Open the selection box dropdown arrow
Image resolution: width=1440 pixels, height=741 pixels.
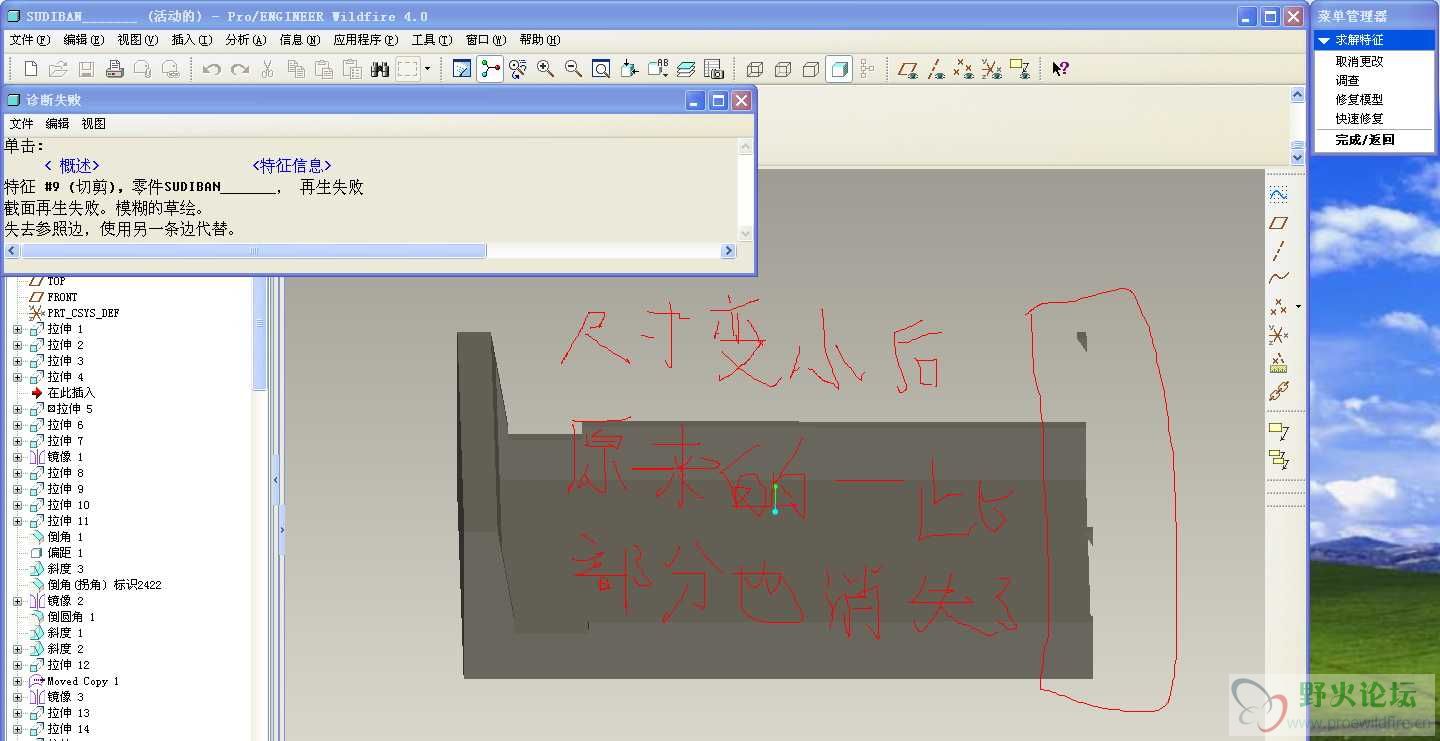pos(427,69)
